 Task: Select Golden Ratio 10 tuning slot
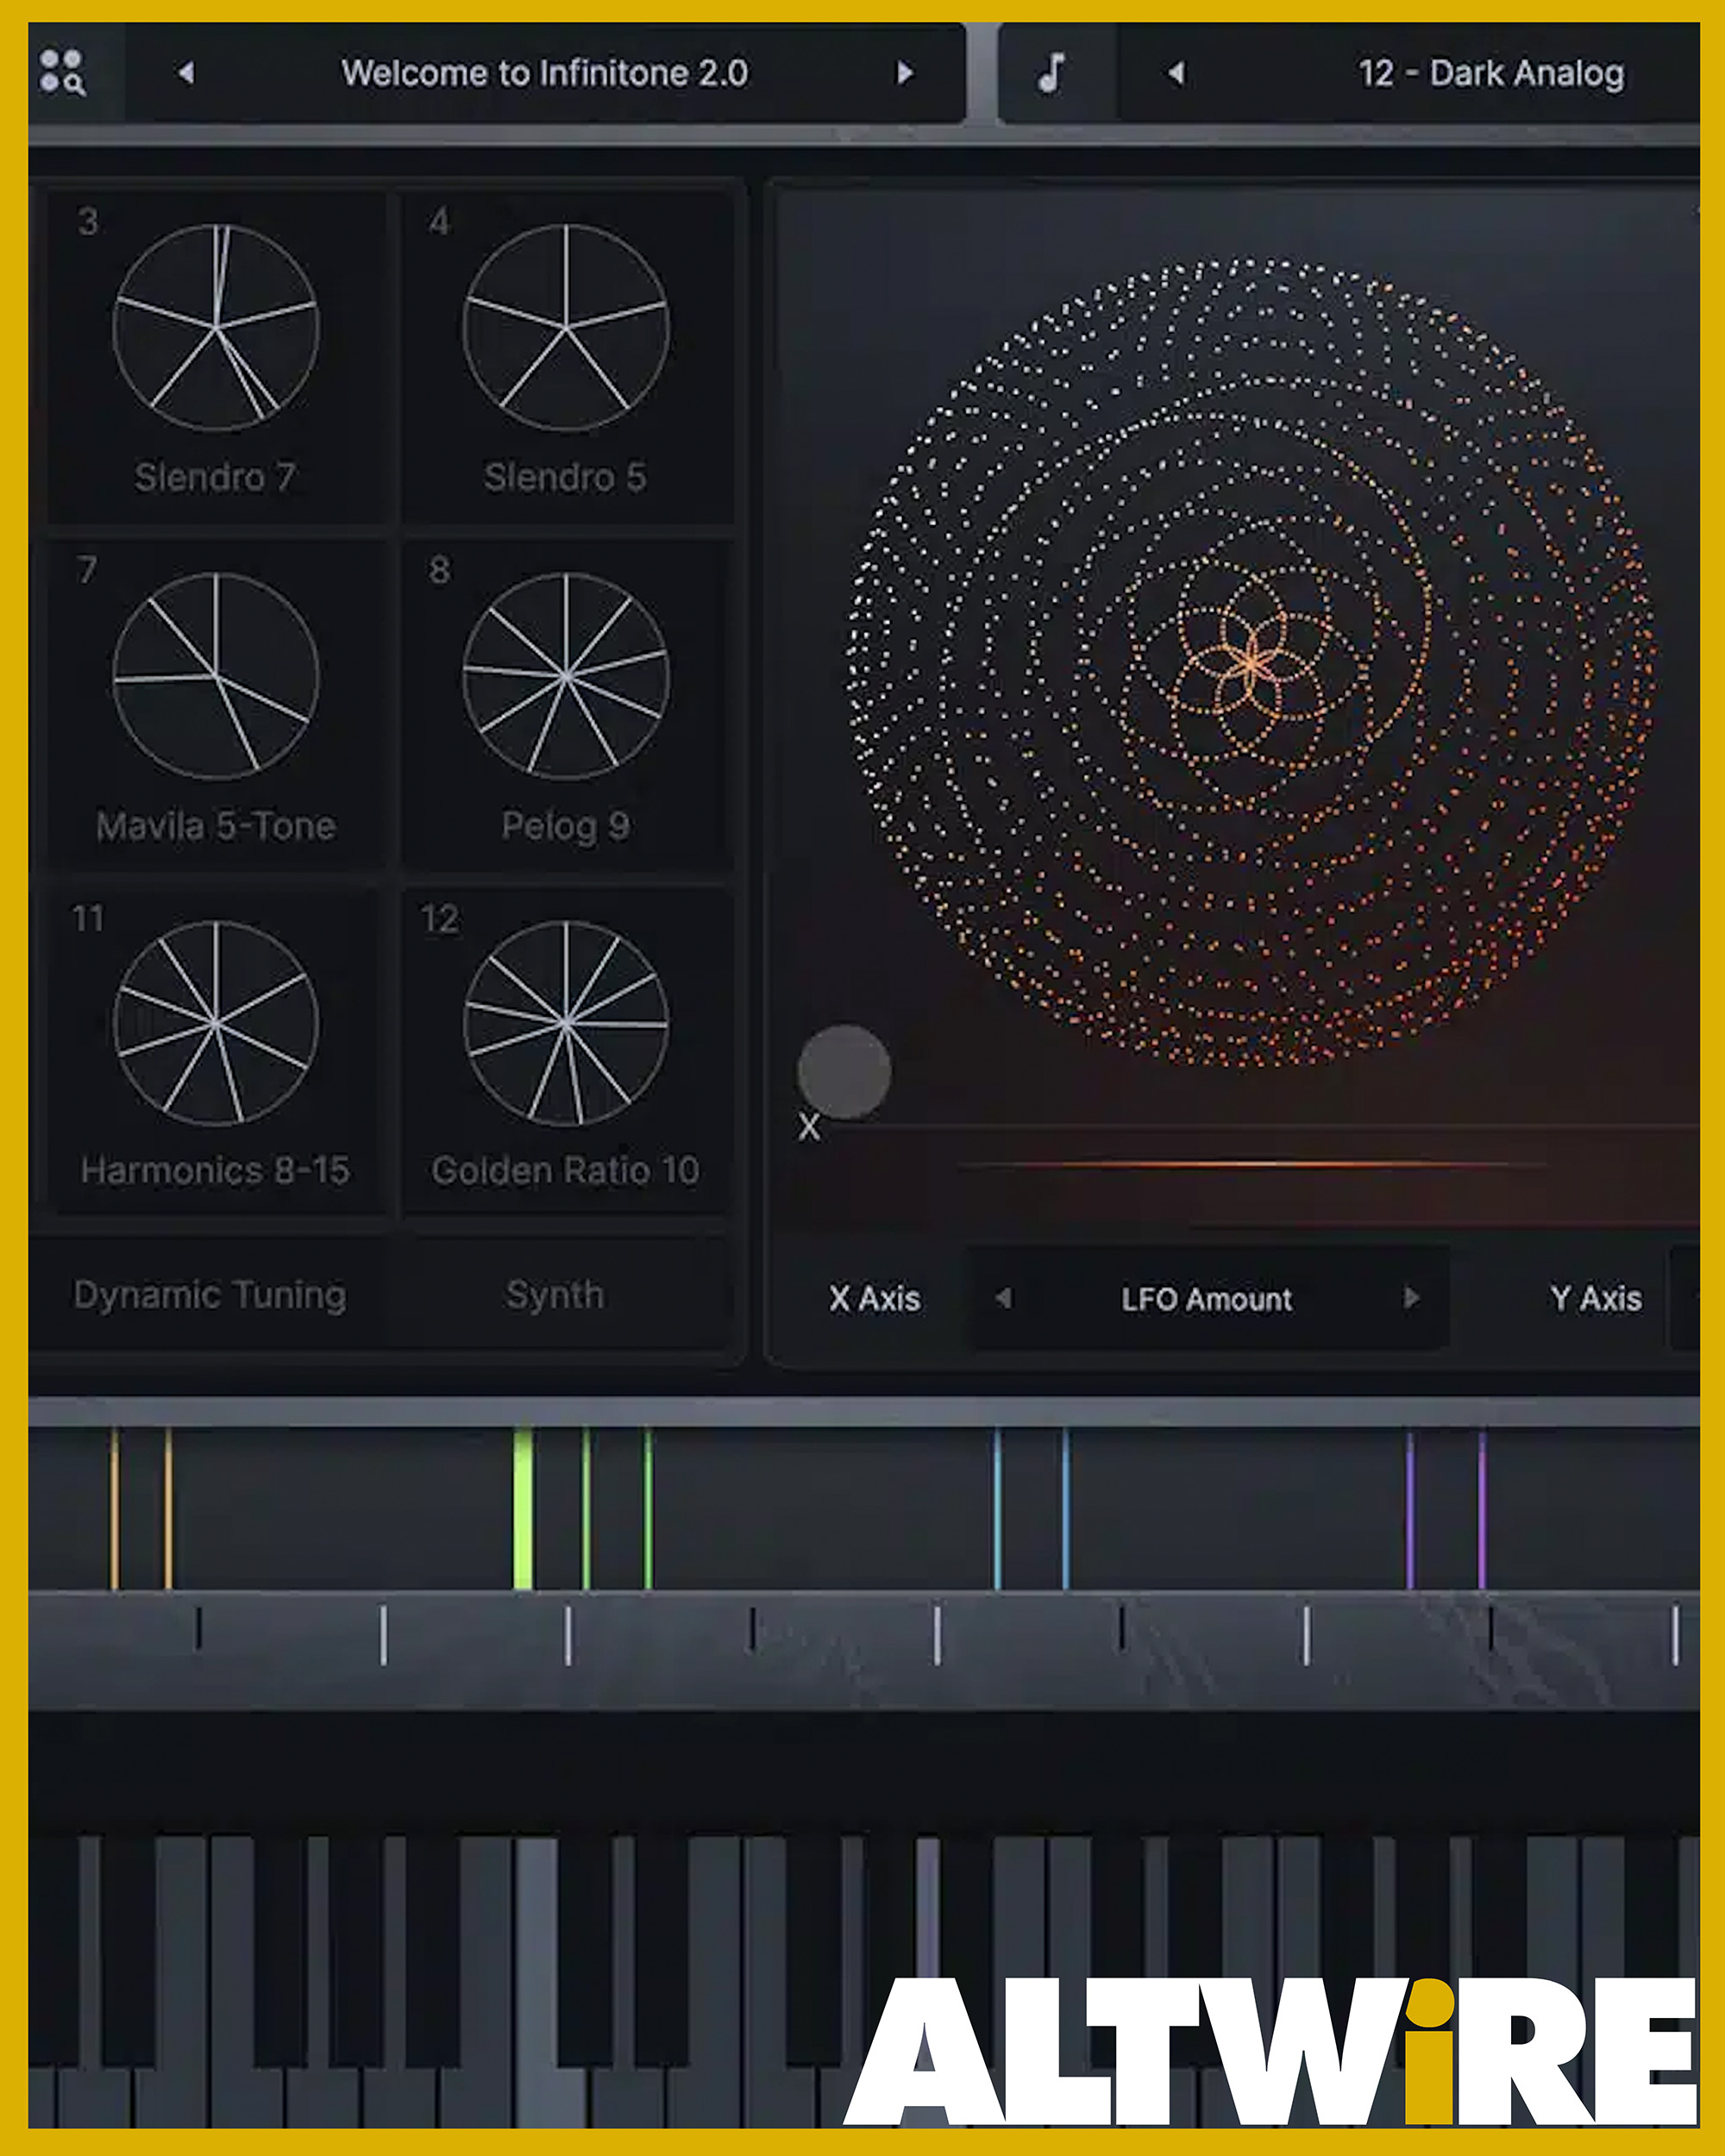pyautogui.click(x=566, y=1051)
